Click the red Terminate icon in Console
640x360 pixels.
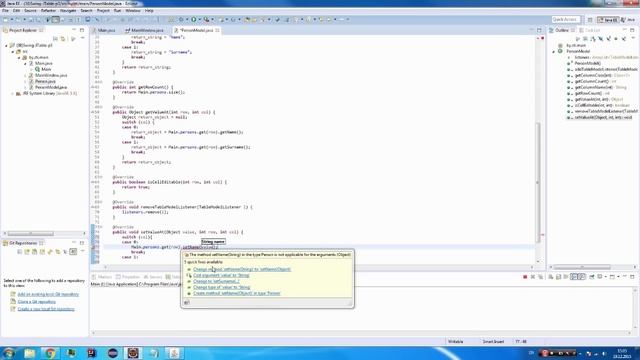[525, 277]
